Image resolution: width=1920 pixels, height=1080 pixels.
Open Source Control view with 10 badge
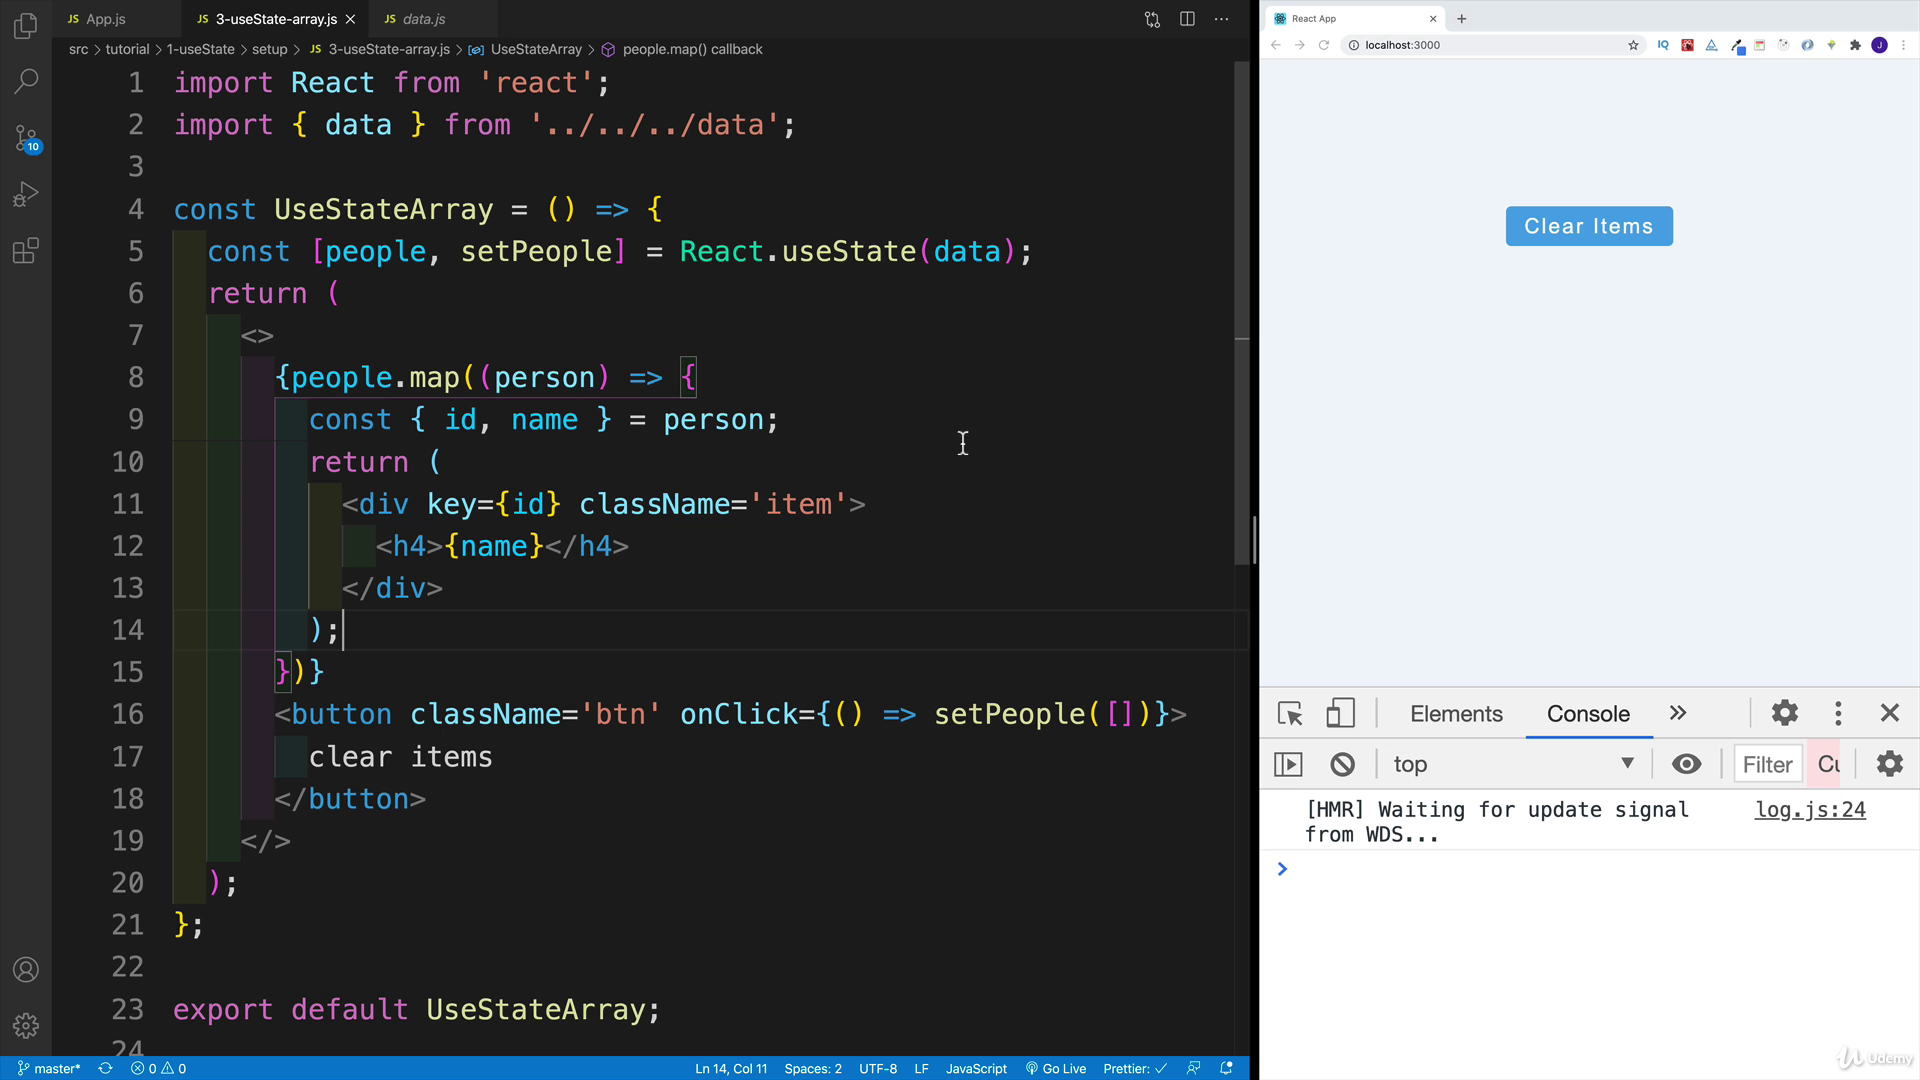pos(26,138)
